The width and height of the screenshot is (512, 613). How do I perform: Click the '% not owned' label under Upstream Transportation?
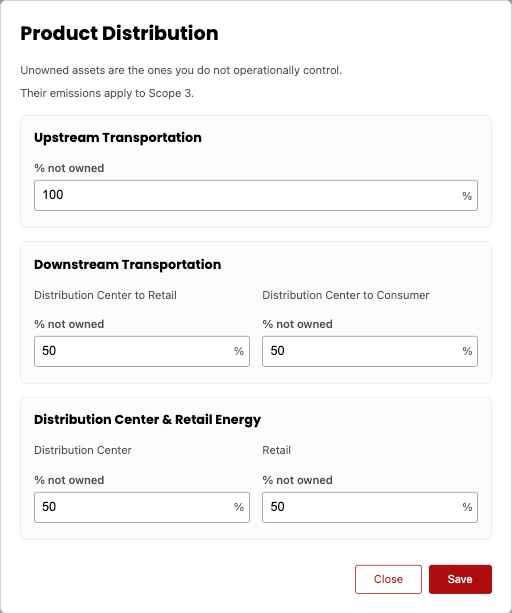[x=69, y=168]
